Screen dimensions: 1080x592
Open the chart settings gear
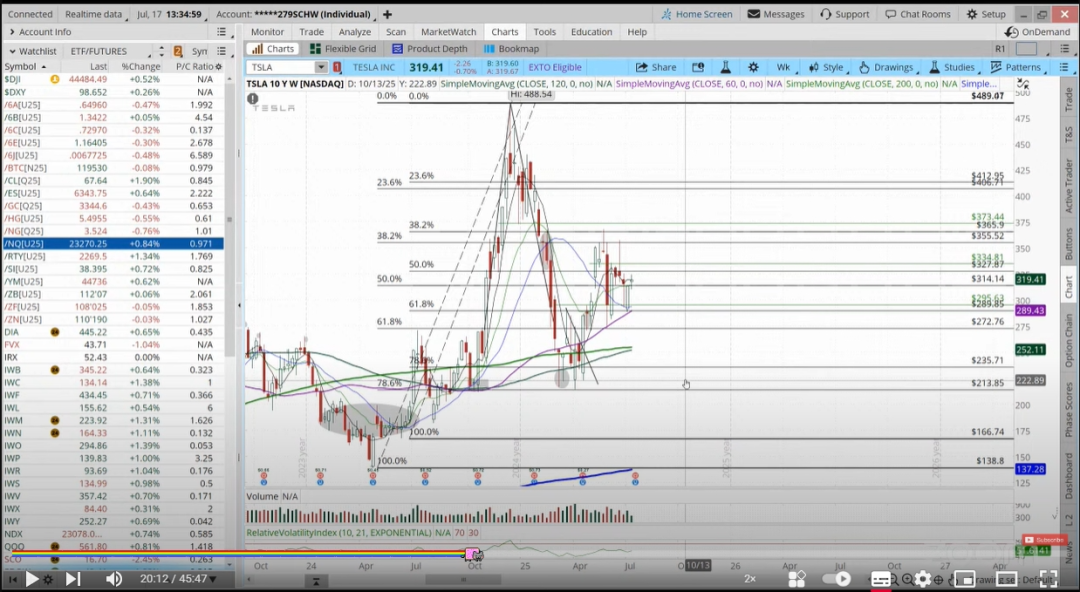[753, 67]
